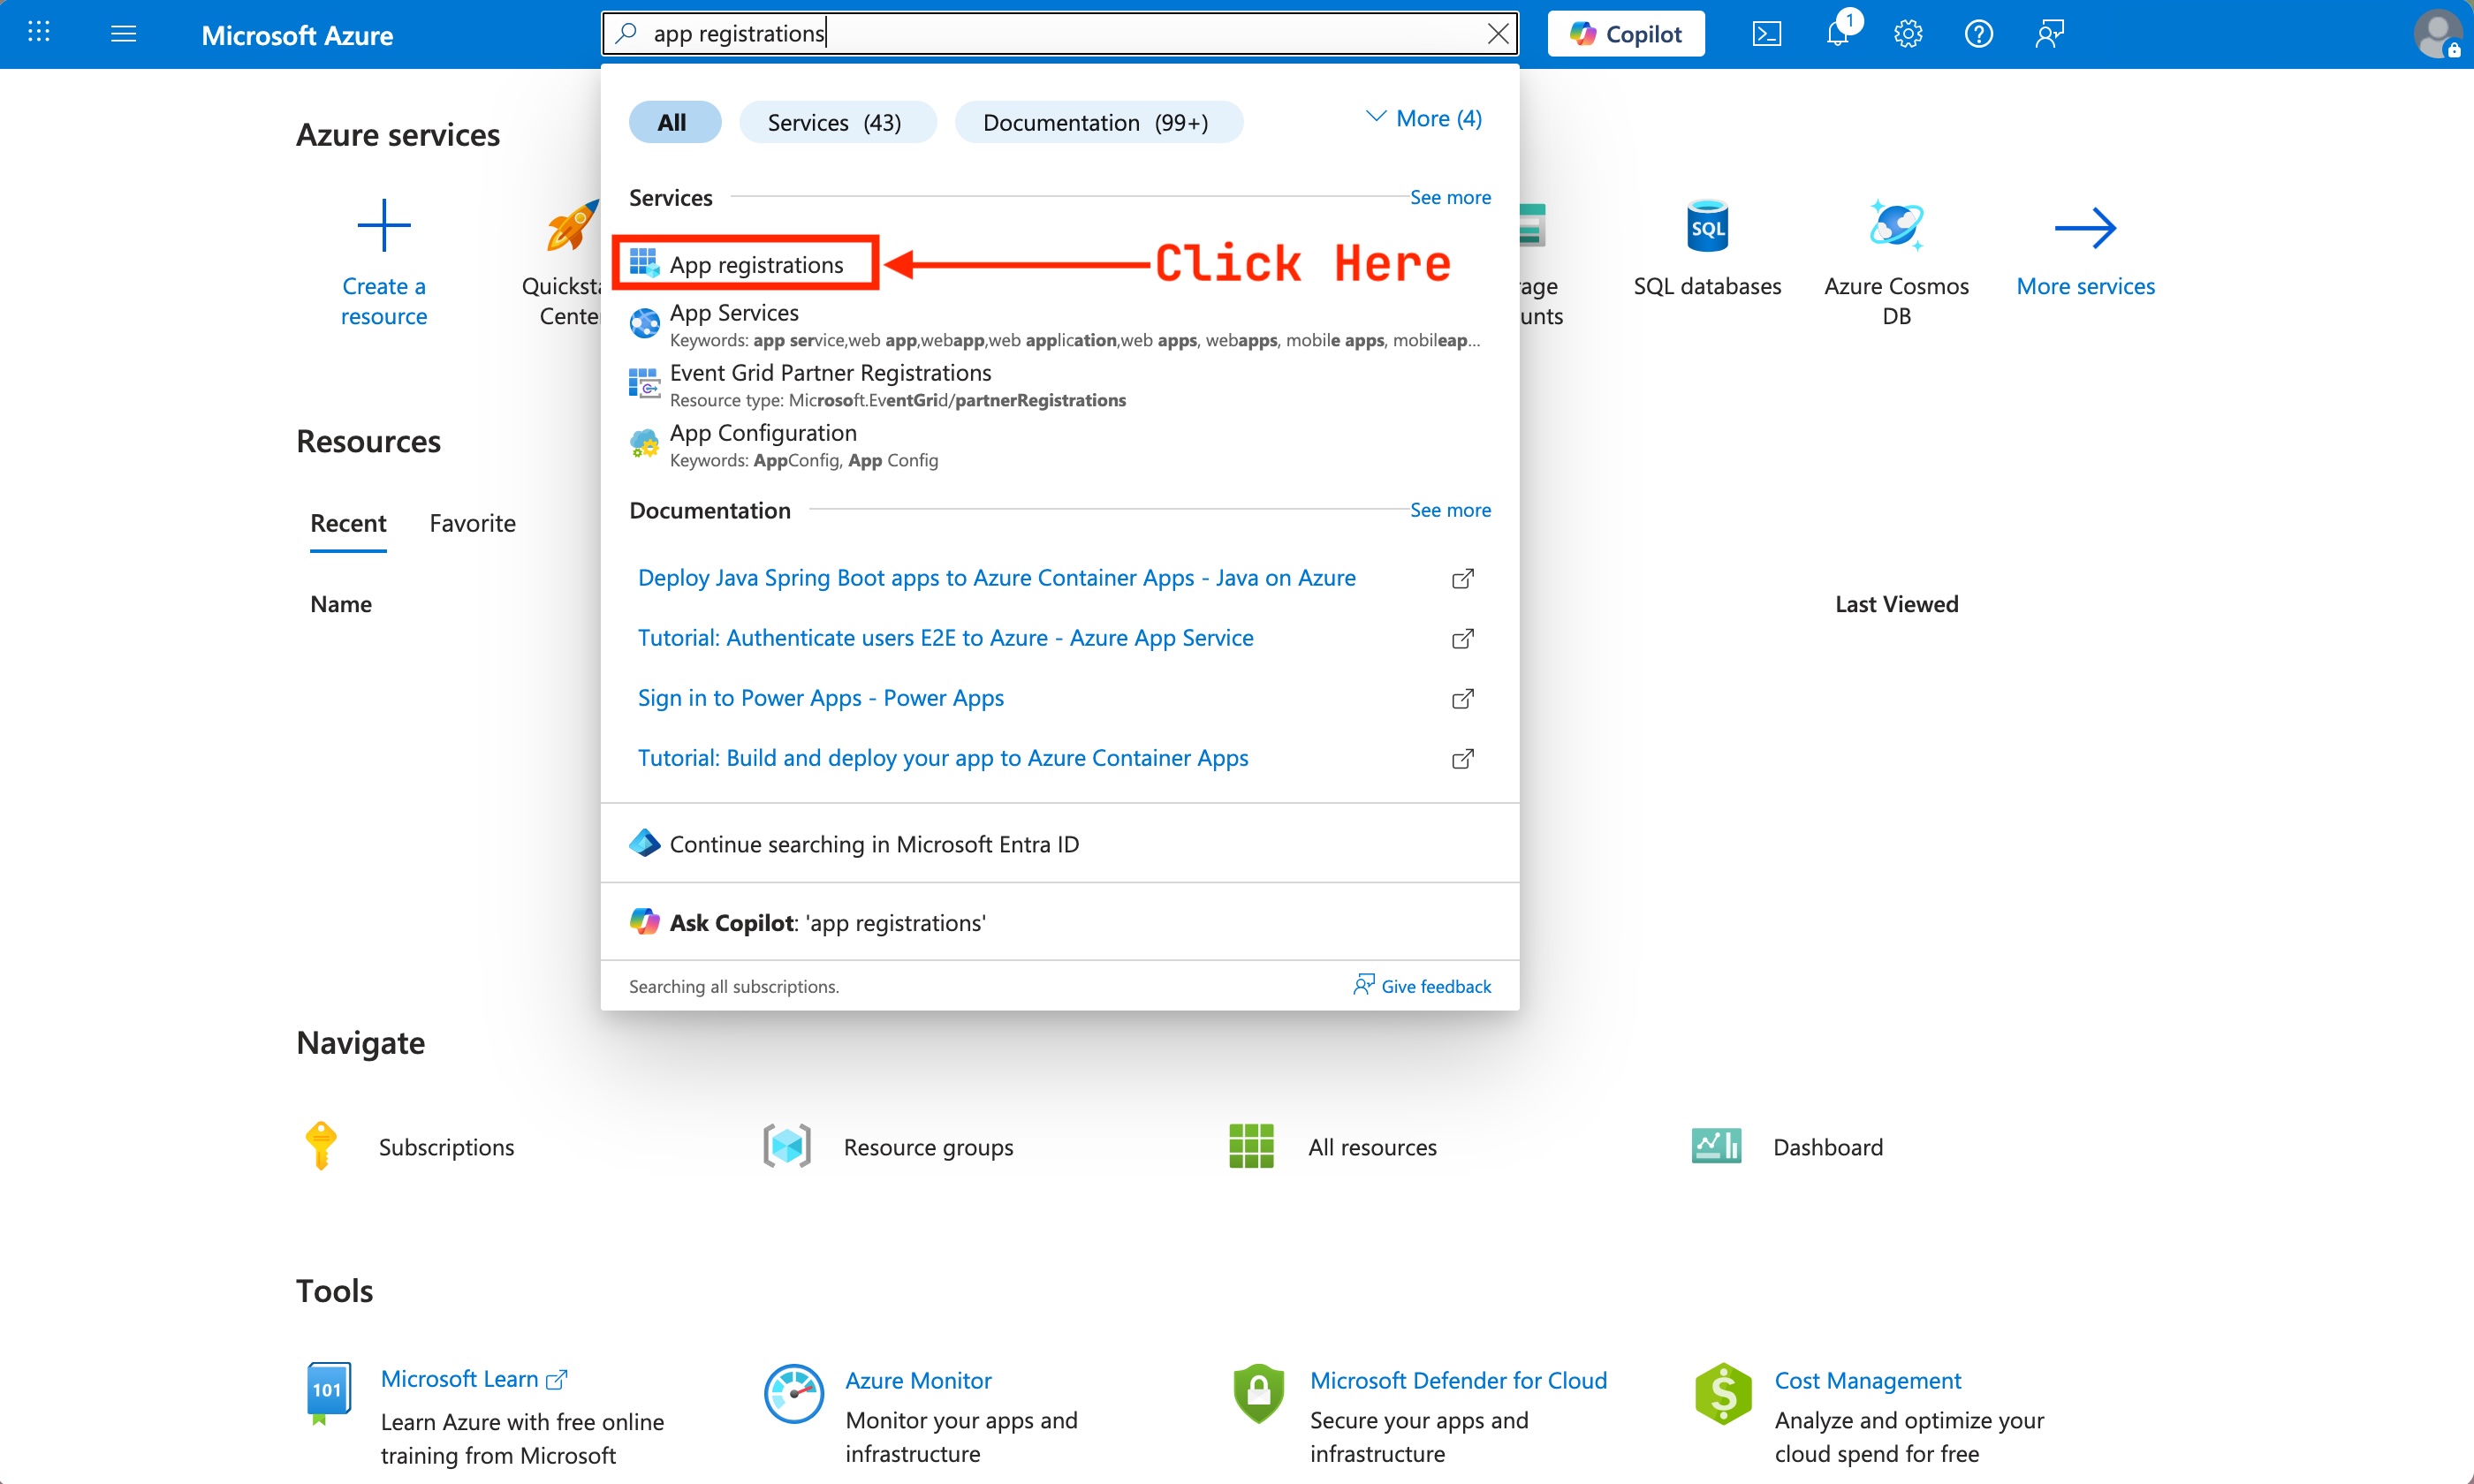The image size is (2474, 1484).
Task: Open Tutorial: Authenticate users E2E doc
Action: pos(945,638)
